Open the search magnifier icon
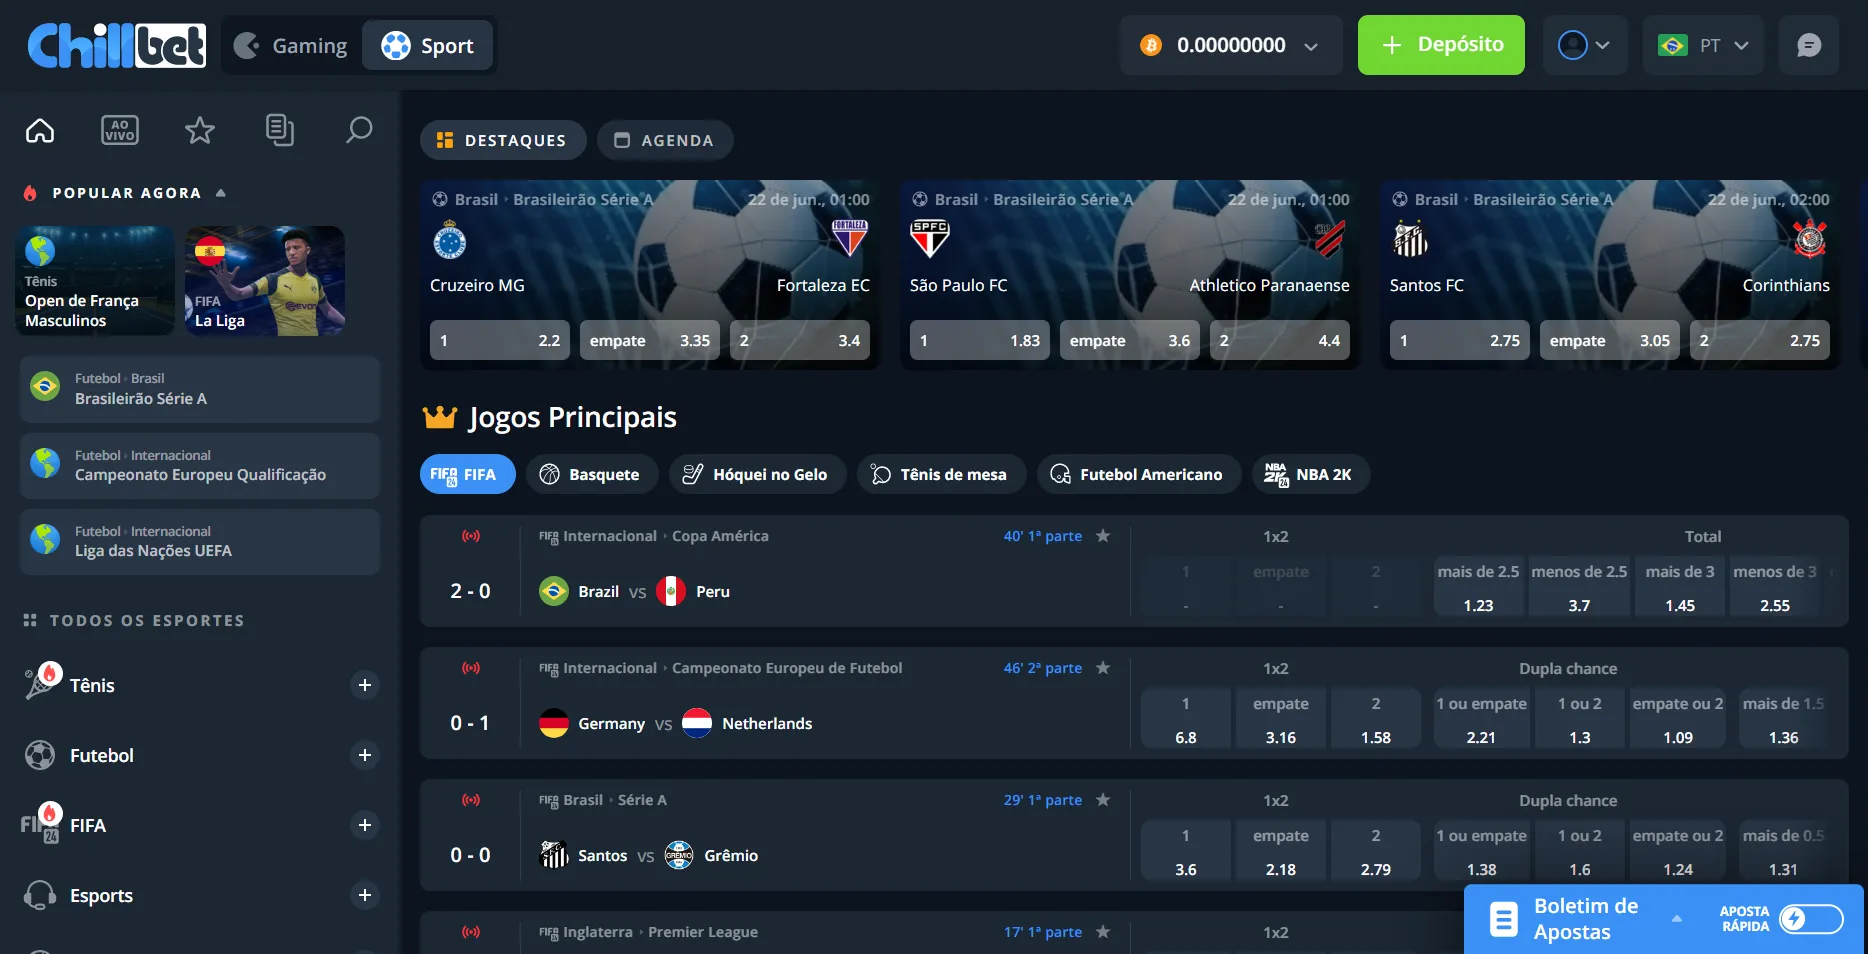1869x954 pixels. click(359, 130)
